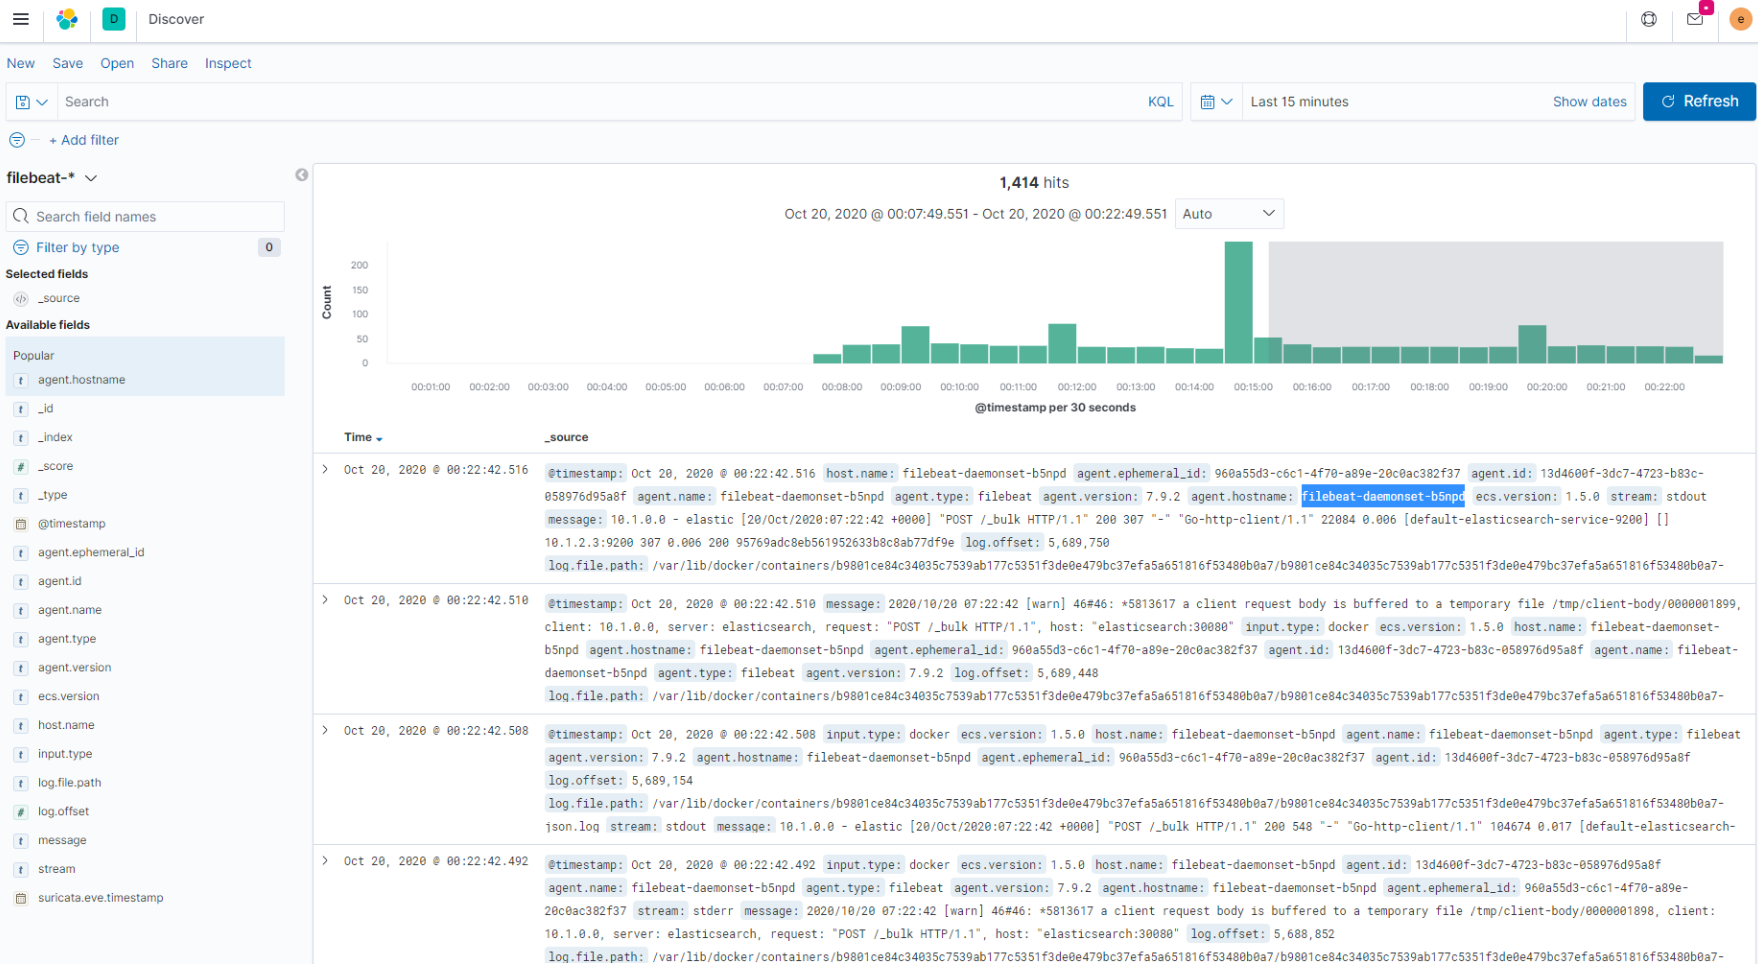Click New in the top menu
The height and width of the screenshot is (968, 1758).
(20, 63)
